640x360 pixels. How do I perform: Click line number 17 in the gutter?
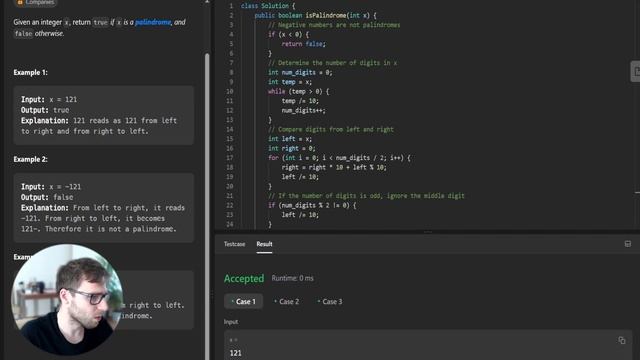pos(229,158)
